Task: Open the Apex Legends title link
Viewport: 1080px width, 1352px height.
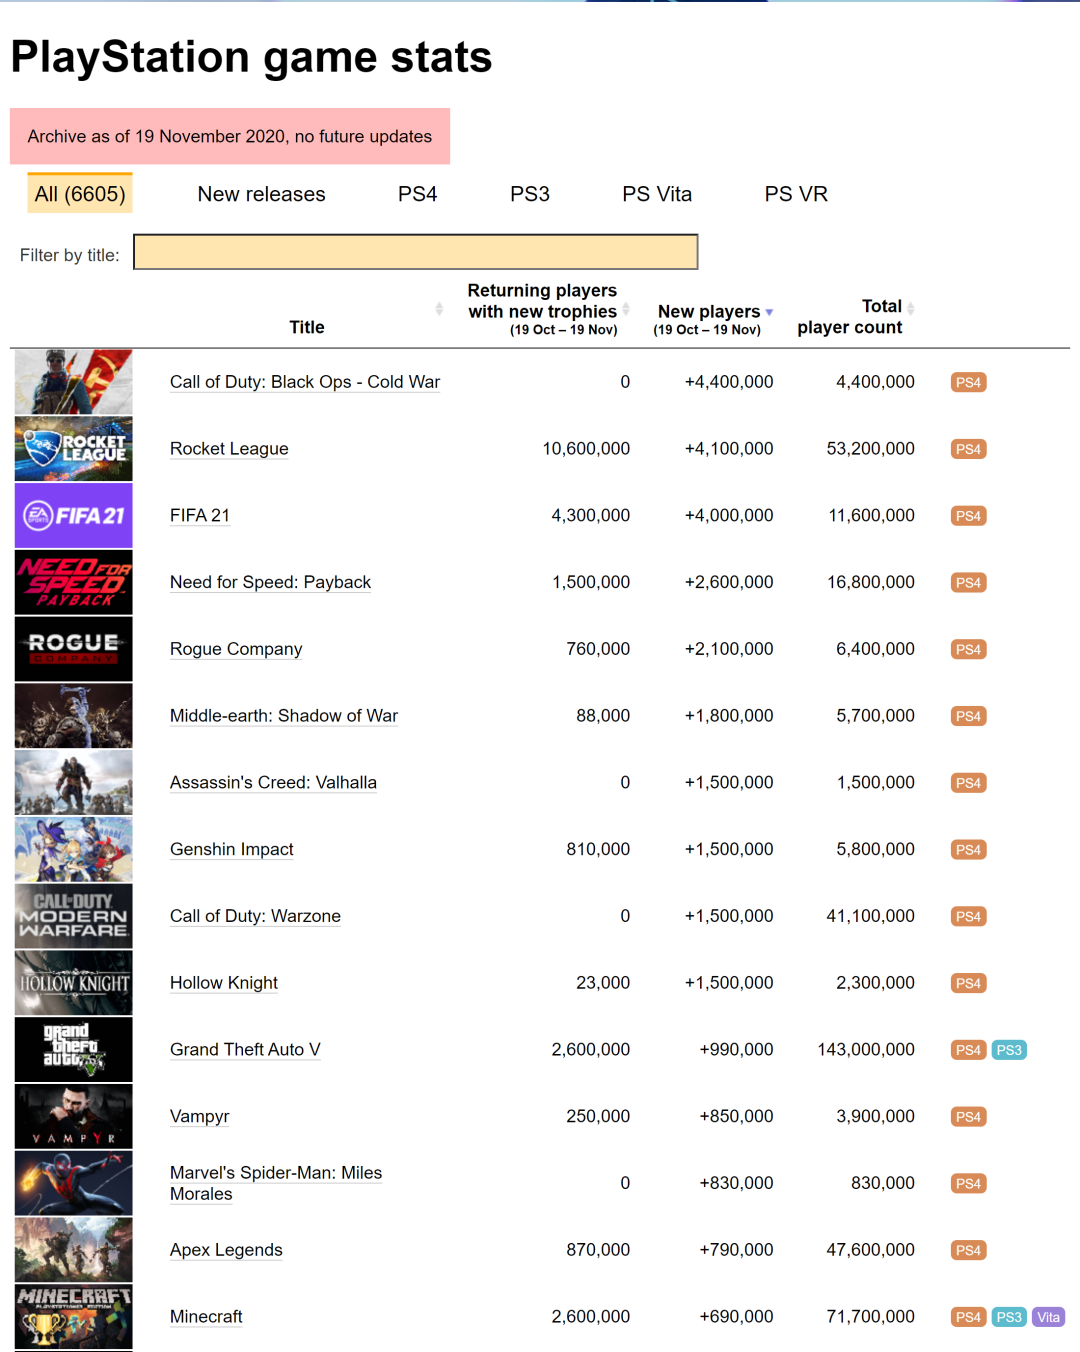Action: click(226, 1250)
